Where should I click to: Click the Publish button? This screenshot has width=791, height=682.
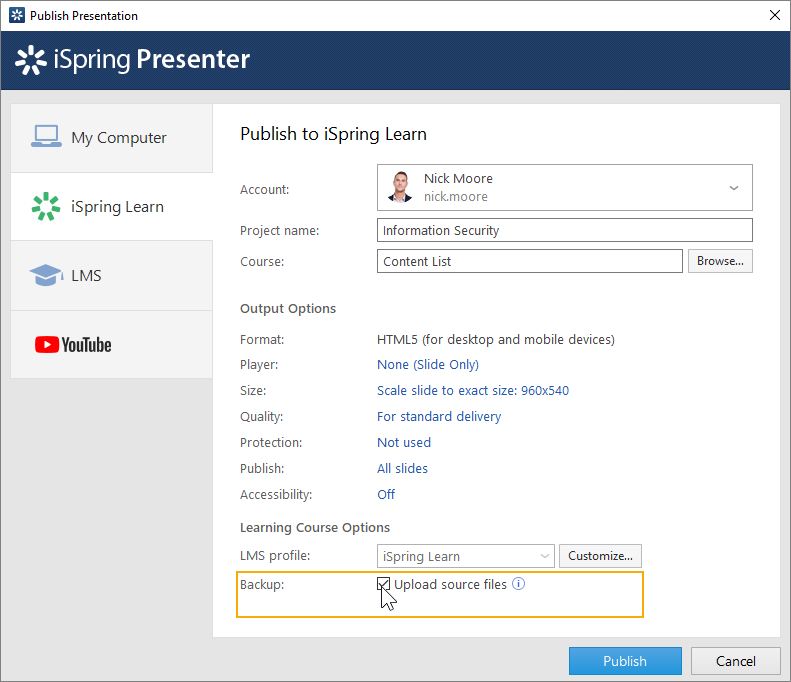[625, 661]
